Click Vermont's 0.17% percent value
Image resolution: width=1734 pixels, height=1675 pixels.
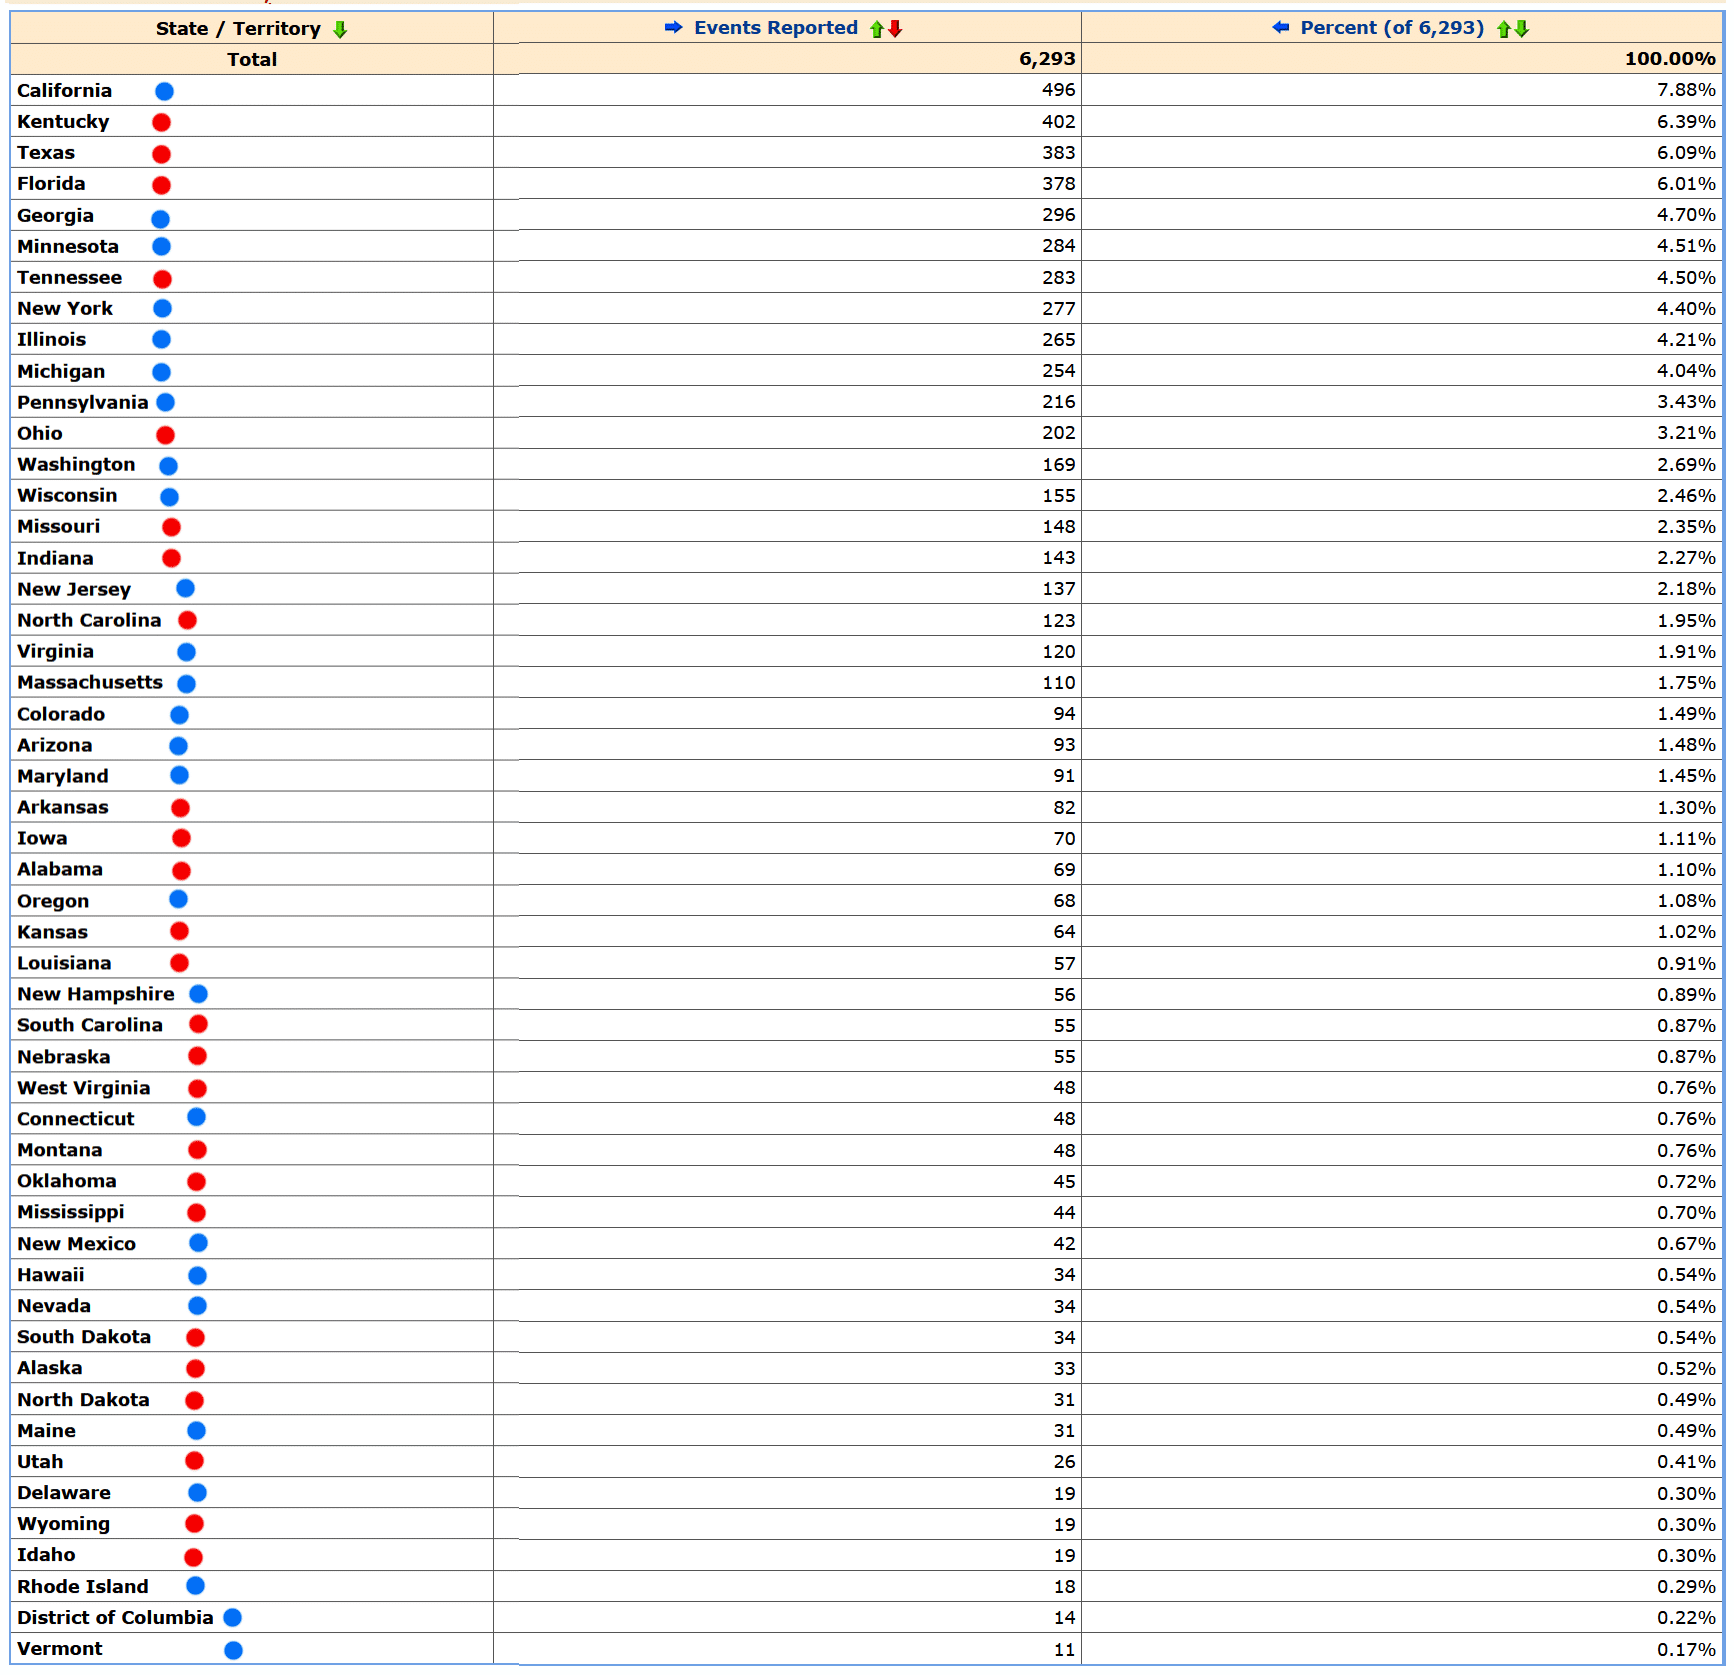pyautogui.click(x=1686, y=1650)
